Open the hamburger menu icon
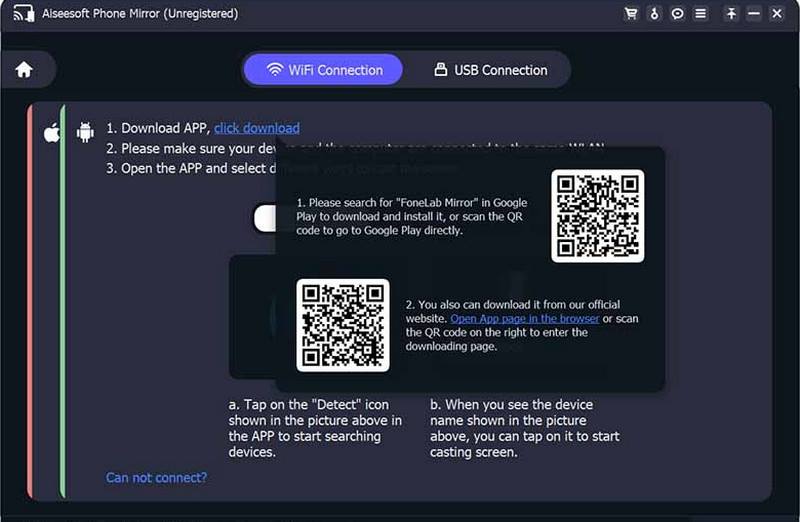 [701, 13]
